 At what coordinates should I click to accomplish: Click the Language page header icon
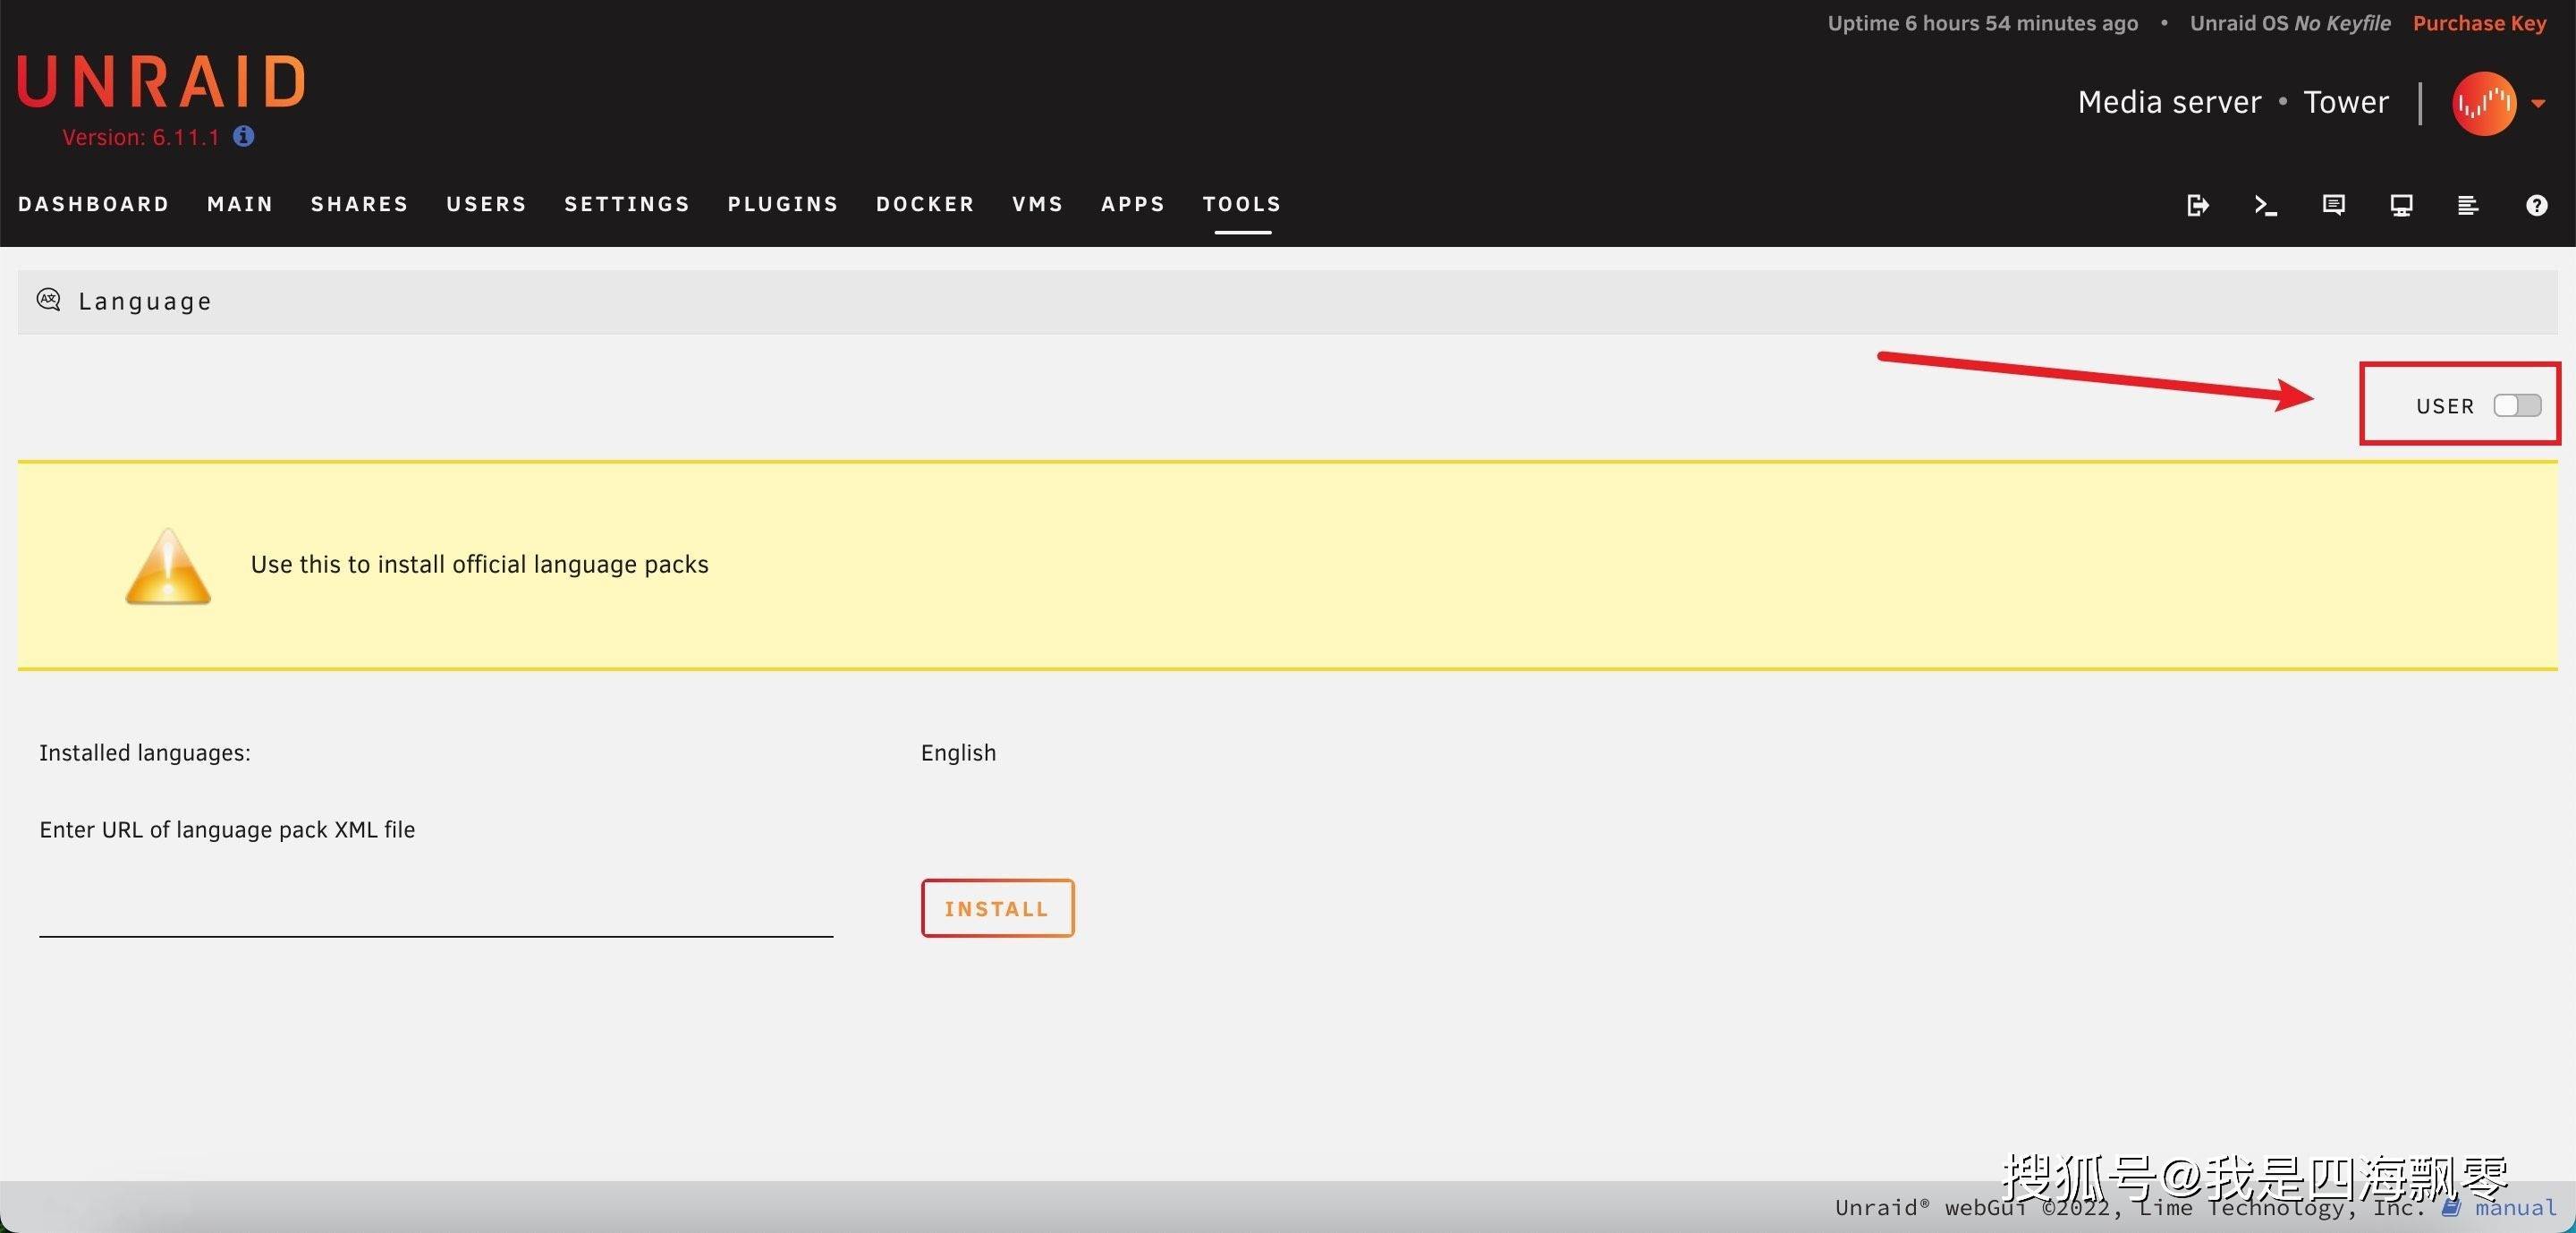[x=48, y=299]
